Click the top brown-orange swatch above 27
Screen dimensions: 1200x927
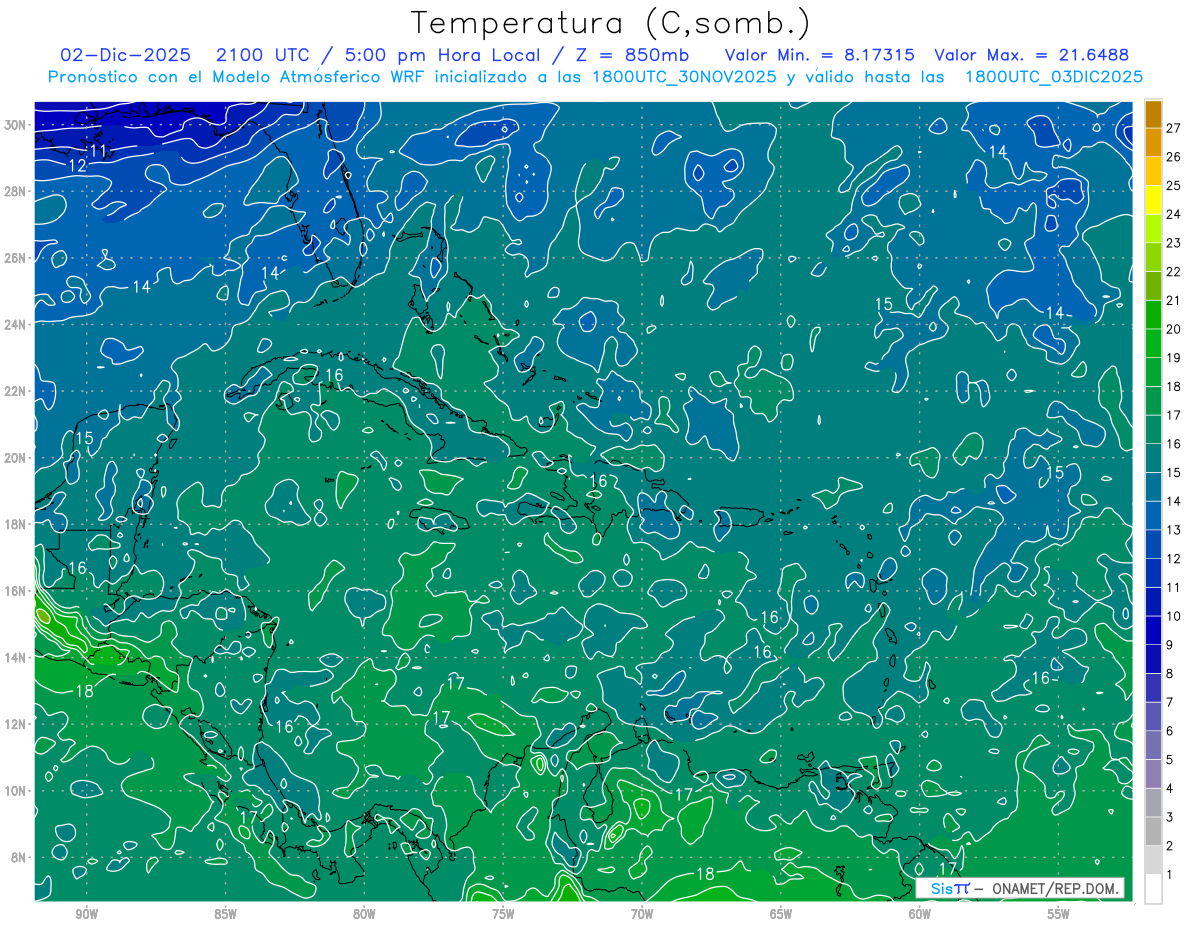pos(1153,113)
